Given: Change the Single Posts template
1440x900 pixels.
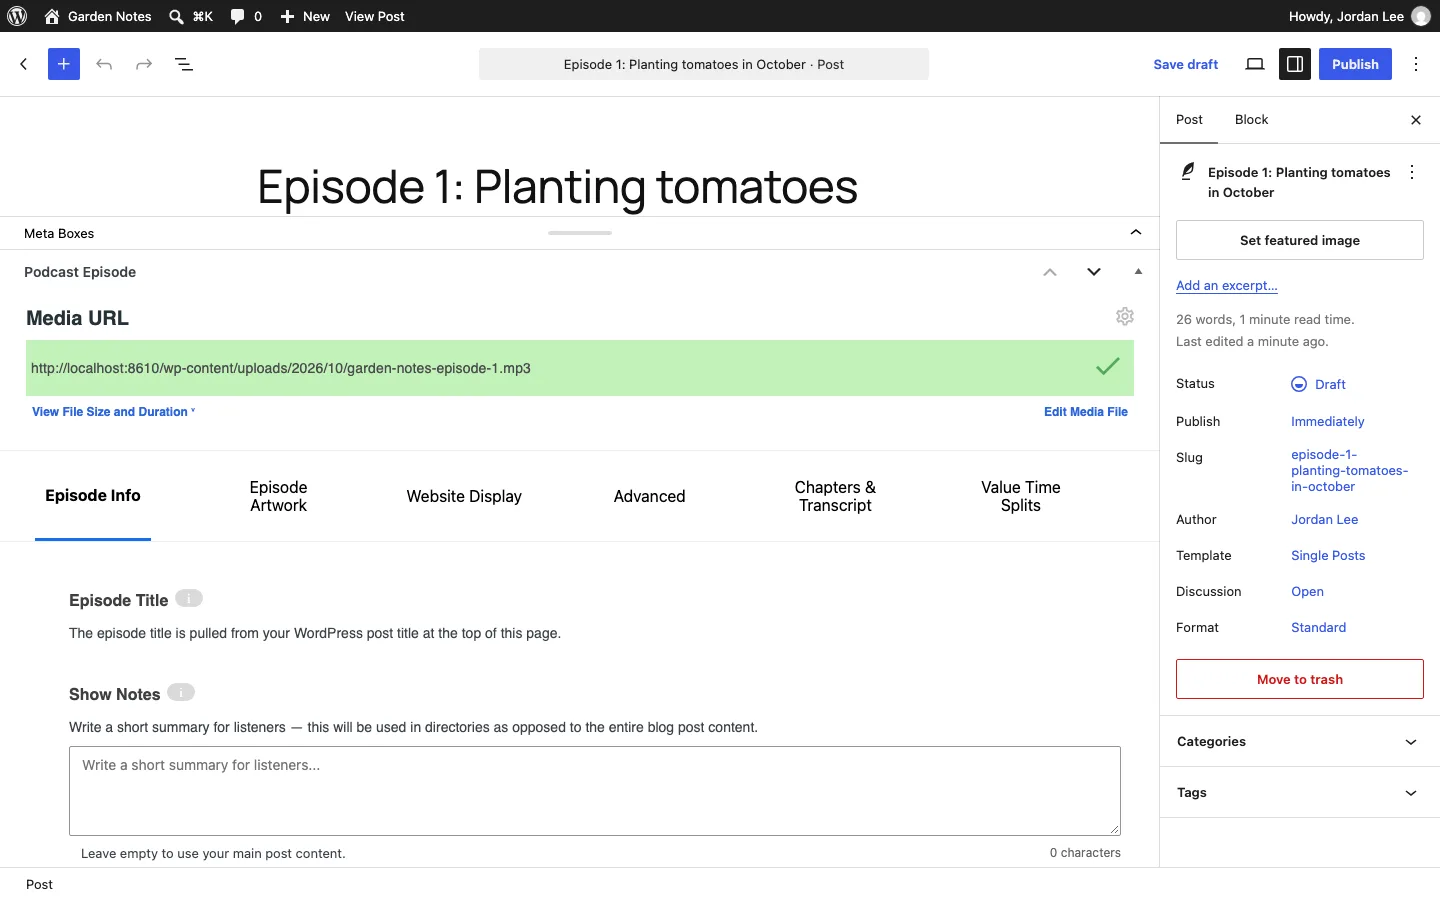Looking at the screenshot, I should (1328, 555).
